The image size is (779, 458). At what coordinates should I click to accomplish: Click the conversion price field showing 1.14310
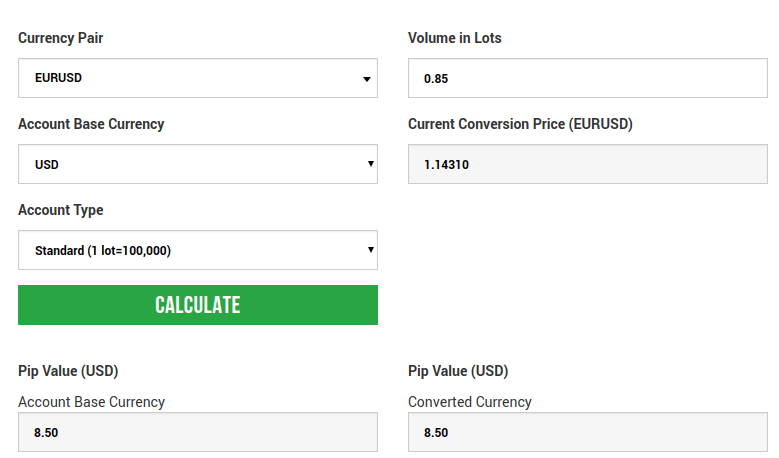pyautogui.click(x=587, y=164)
